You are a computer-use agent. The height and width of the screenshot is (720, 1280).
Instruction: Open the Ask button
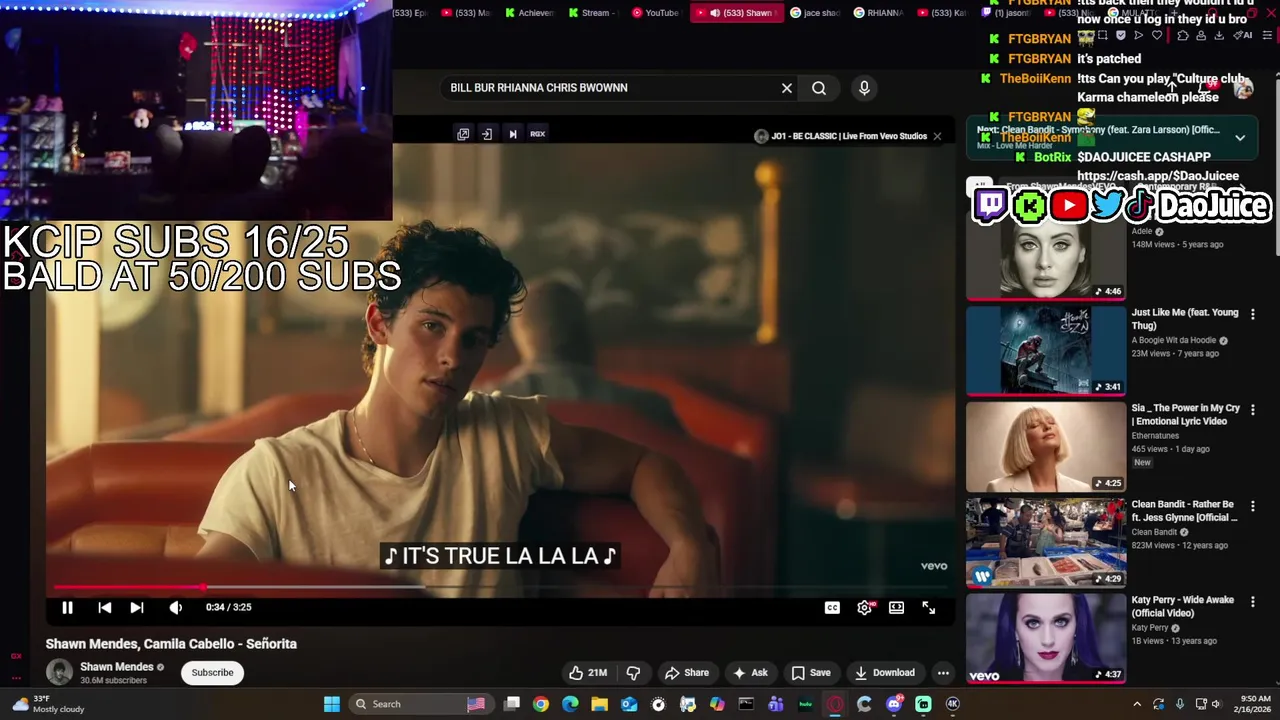coord(750,673)
